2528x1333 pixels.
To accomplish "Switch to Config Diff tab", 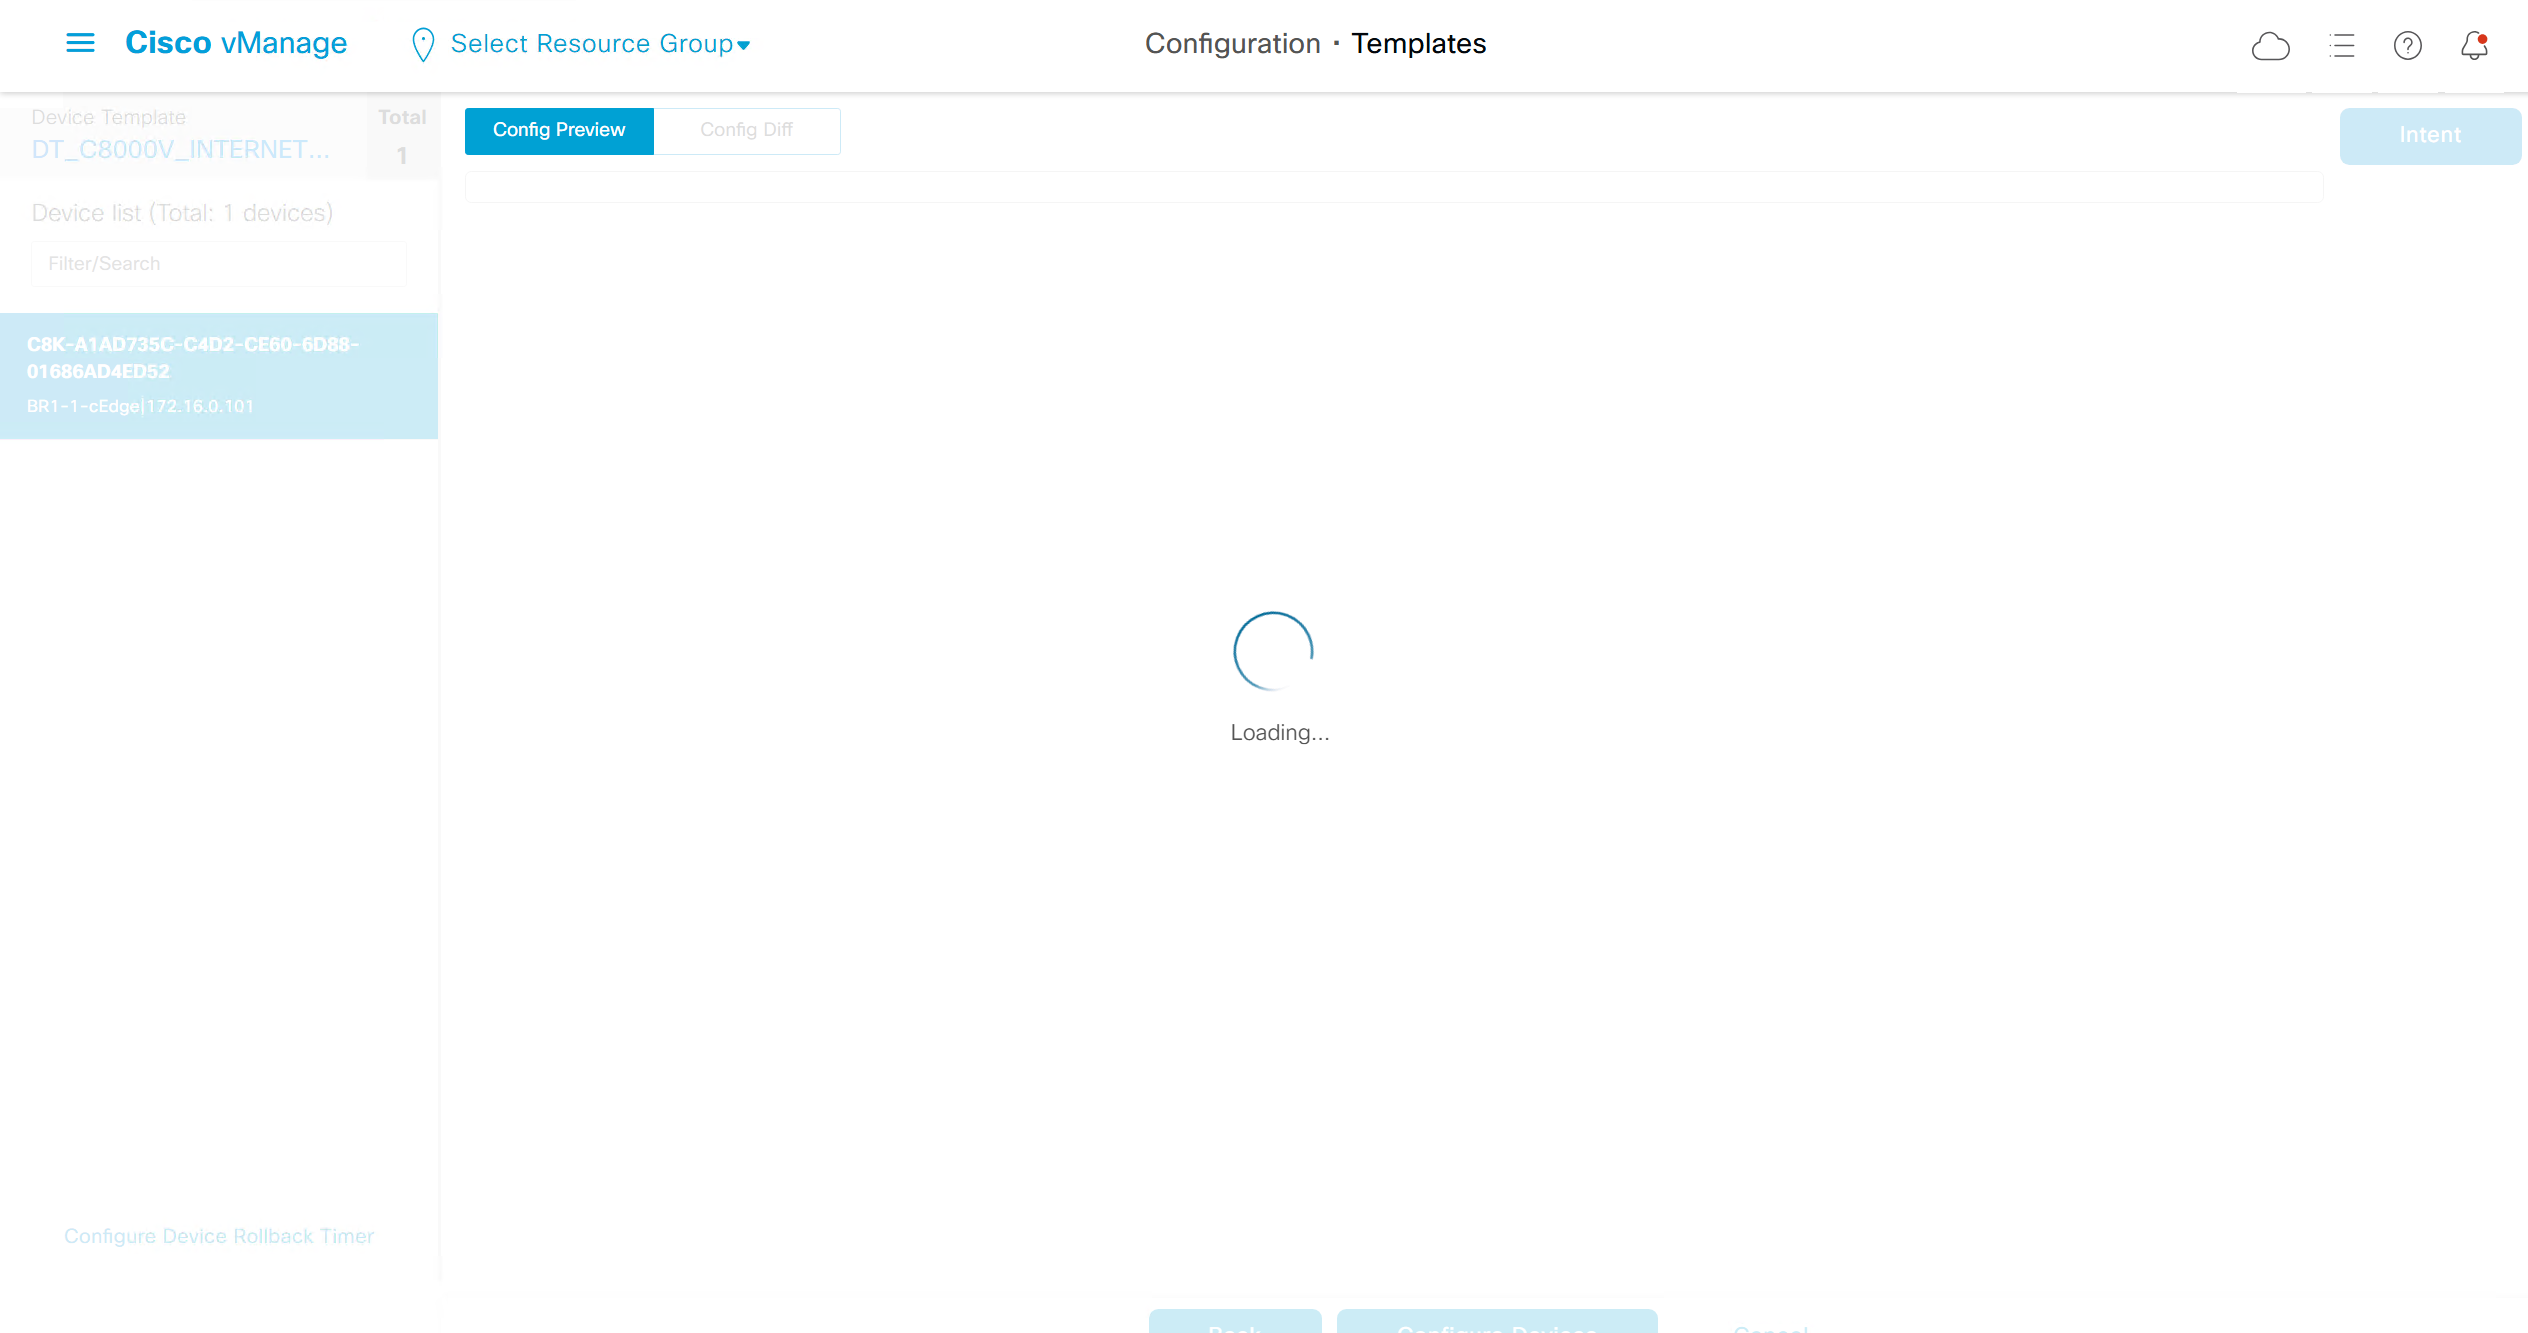I will point(746,131).
